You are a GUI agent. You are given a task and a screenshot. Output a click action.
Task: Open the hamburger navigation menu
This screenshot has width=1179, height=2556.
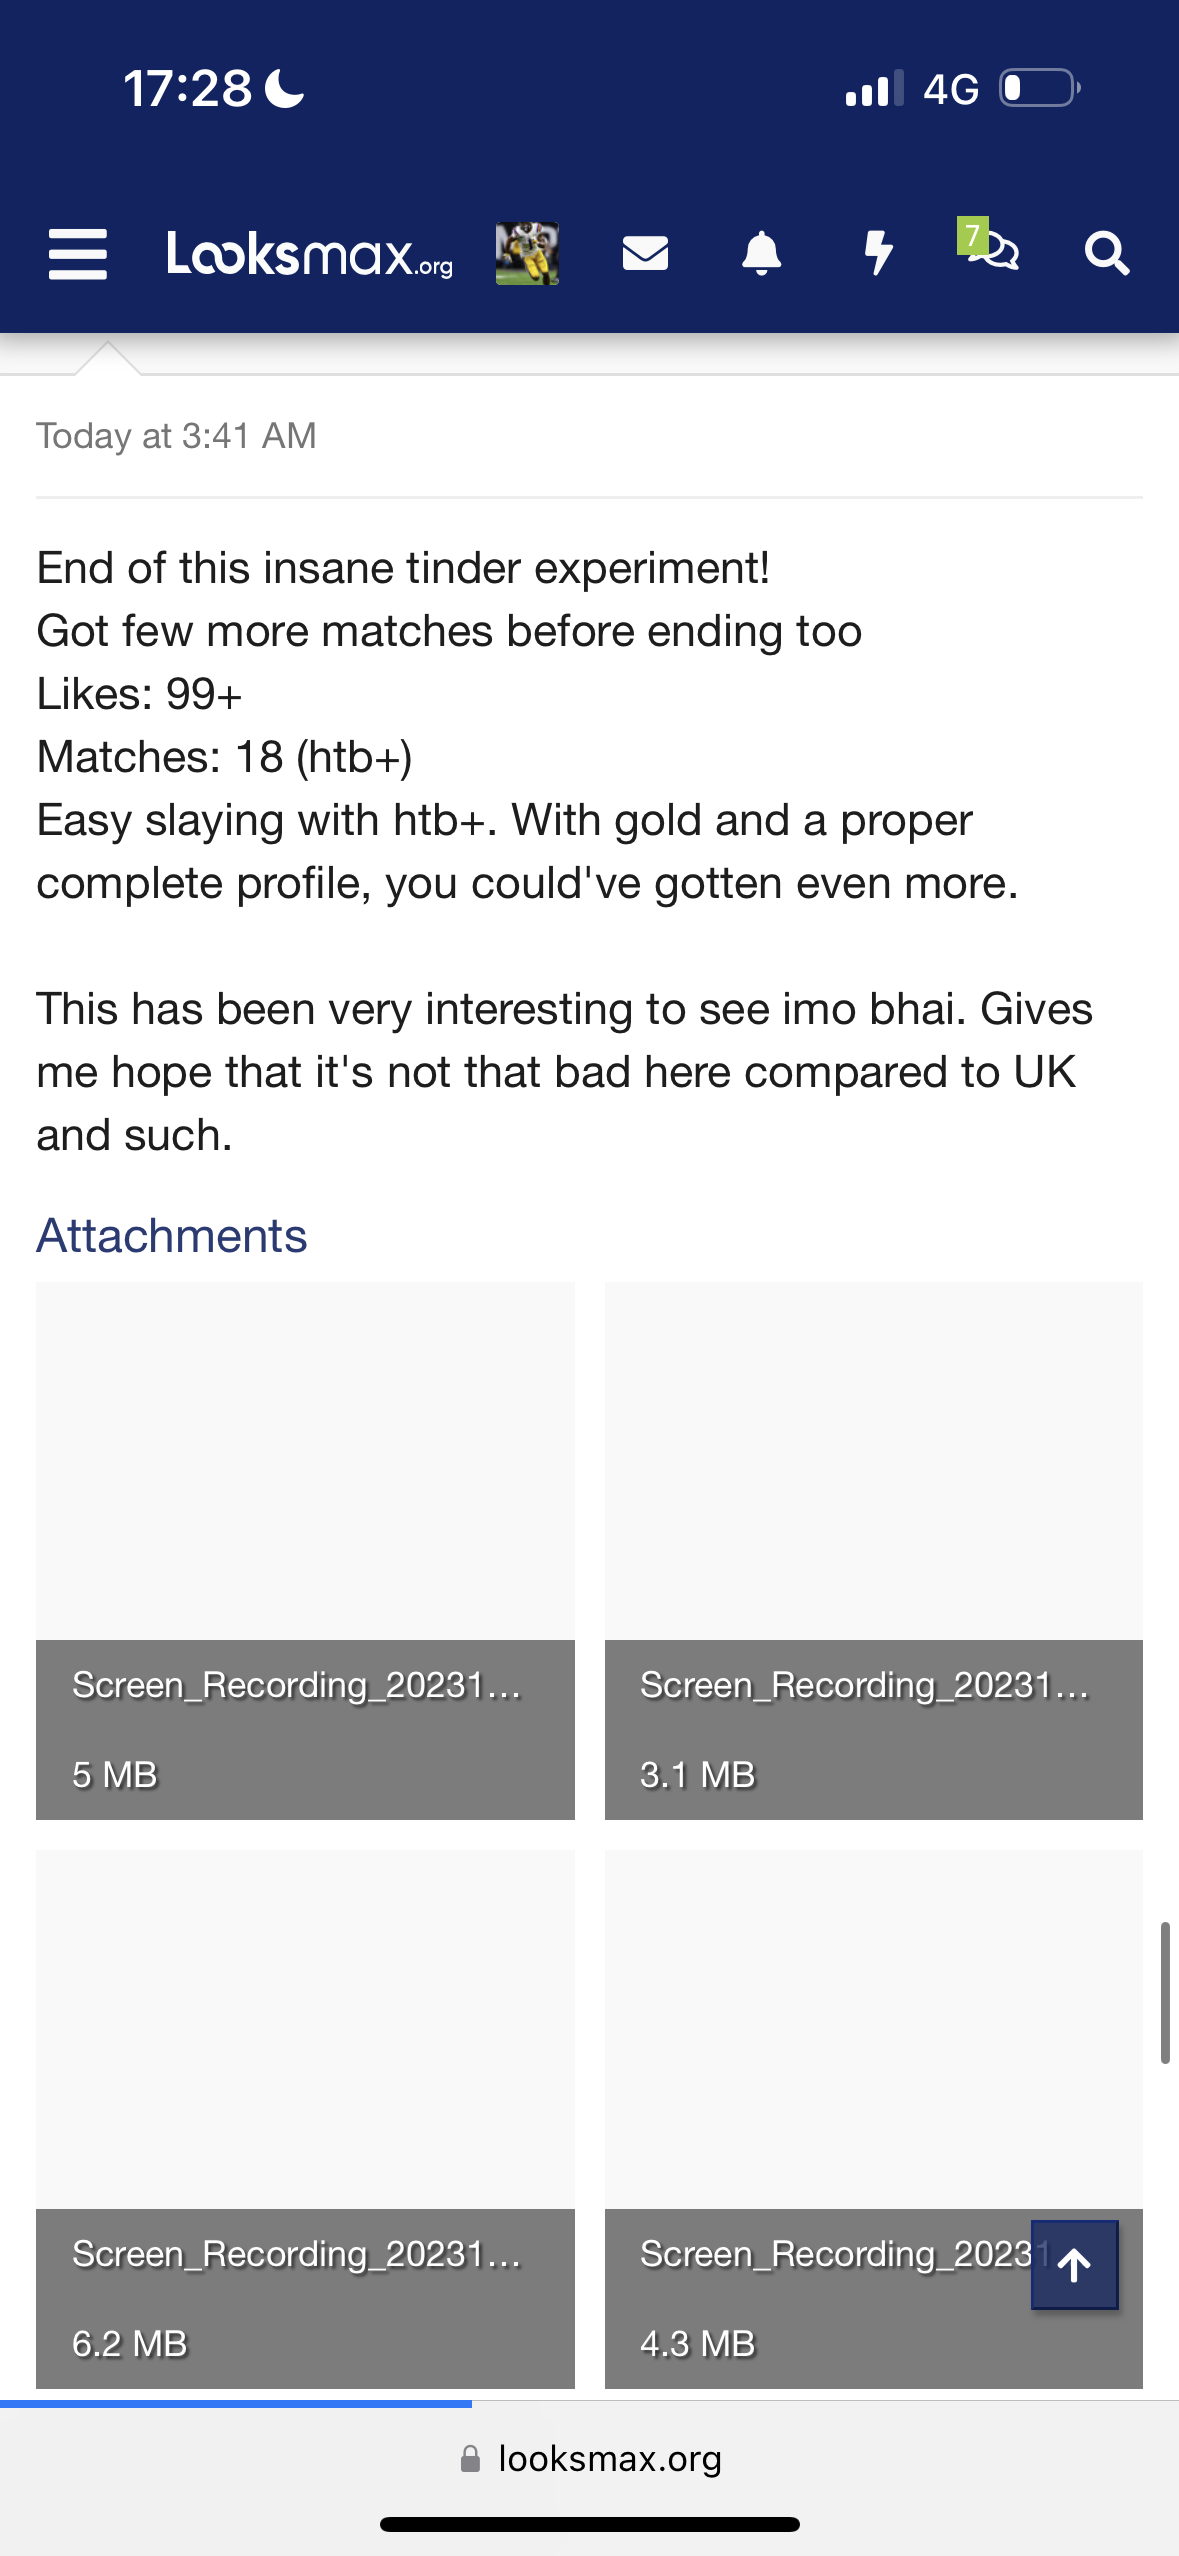tap(78, 254)
